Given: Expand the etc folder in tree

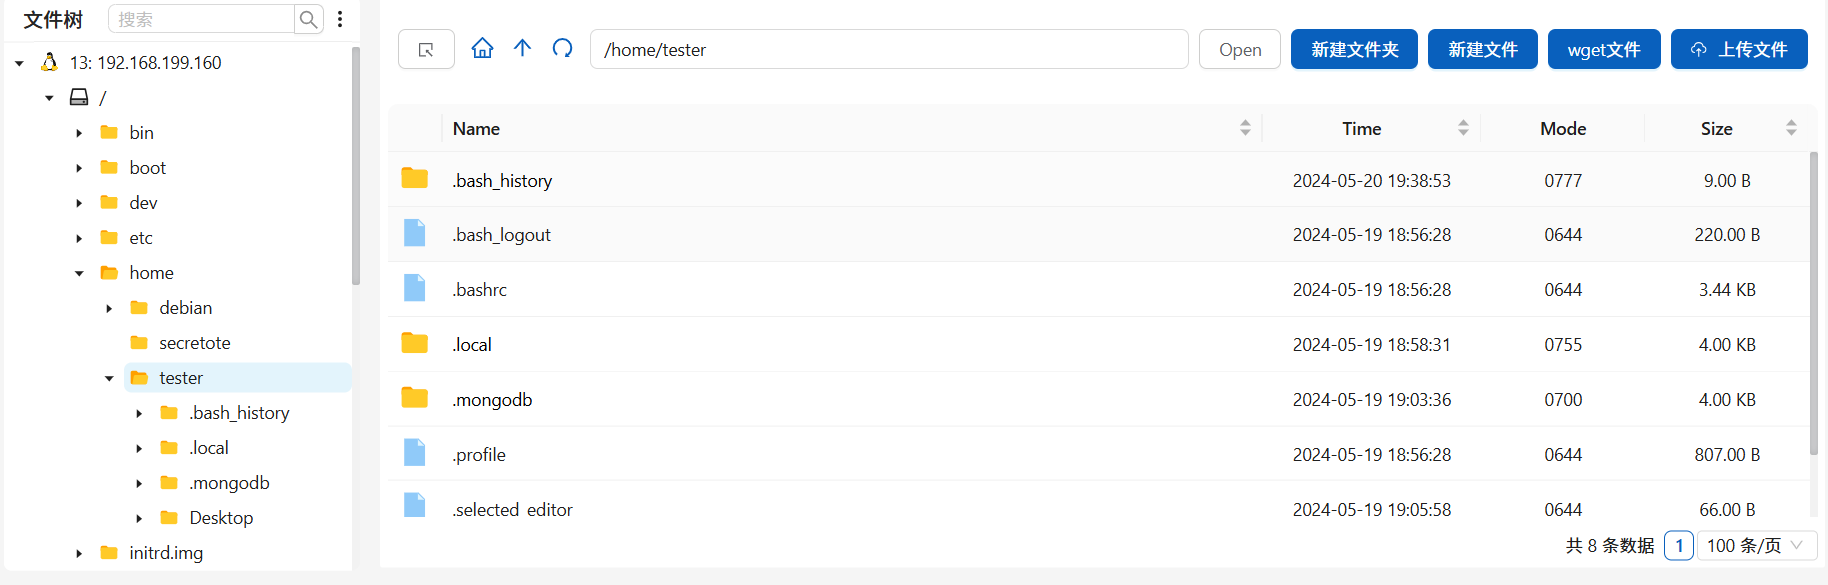Looking at the screenshot, I should click(x=79, y=238).
